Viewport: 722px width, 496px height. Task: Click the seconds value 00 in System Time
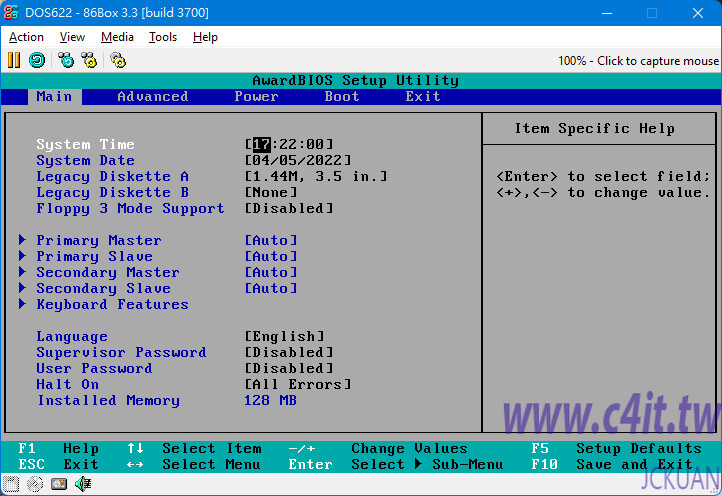tap(315, 144)
